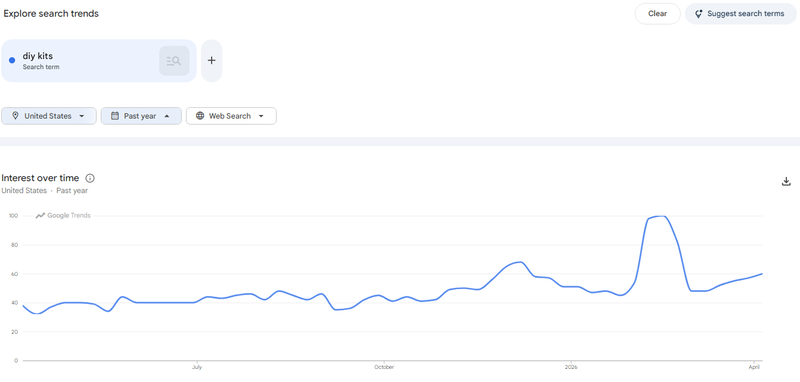
Task: Click the 2026 label on the chart axis
Action: (x=571, y=367)
